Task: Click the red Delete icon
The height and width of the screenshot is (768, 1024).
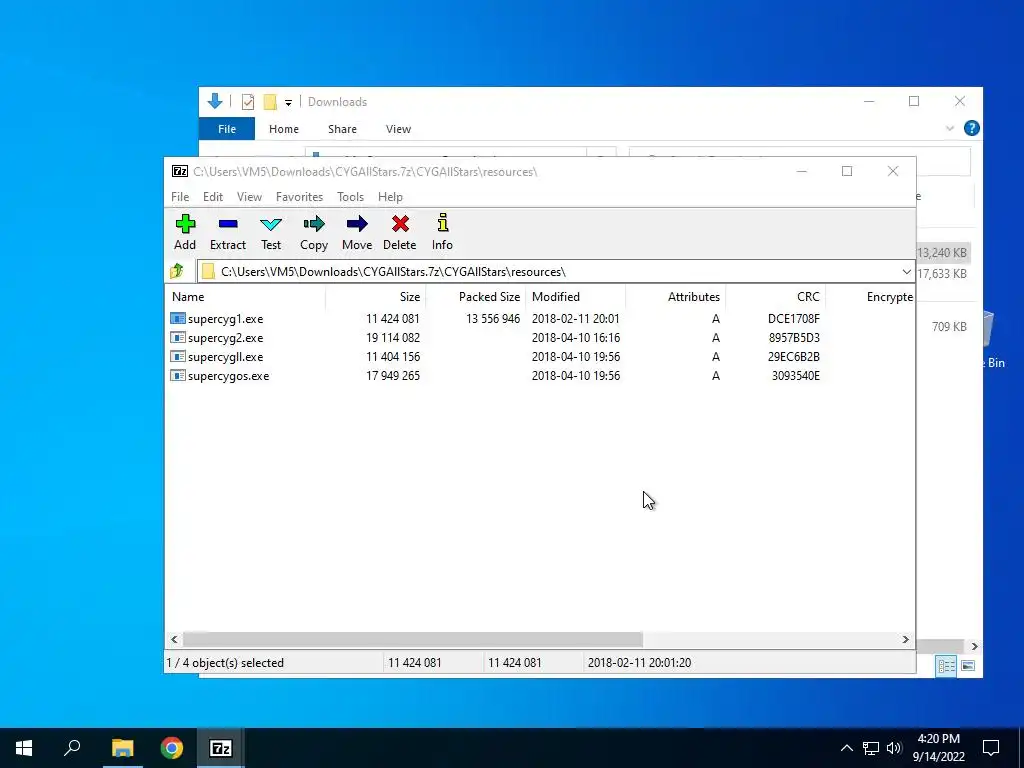Action: coord(400,225)
